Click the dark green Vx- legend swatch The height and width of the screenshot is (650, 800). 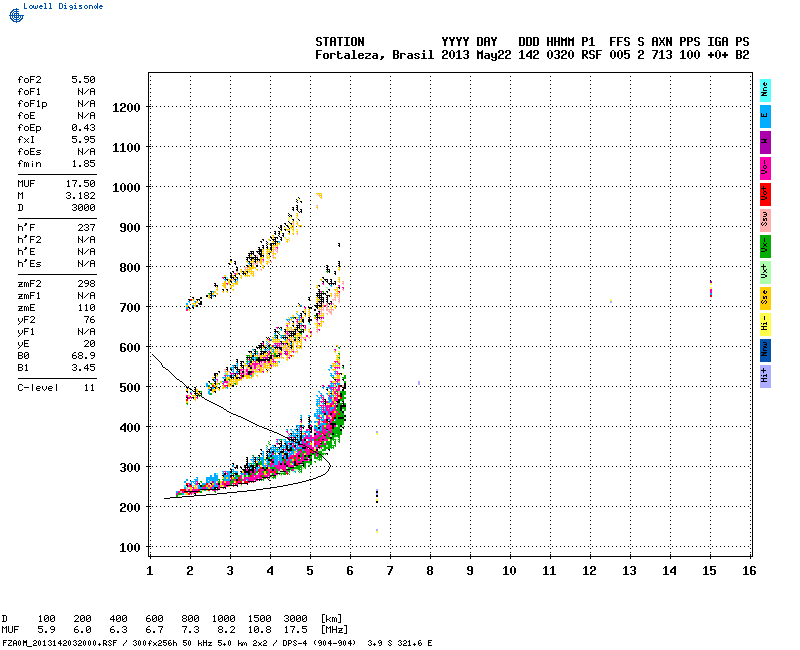765,245
